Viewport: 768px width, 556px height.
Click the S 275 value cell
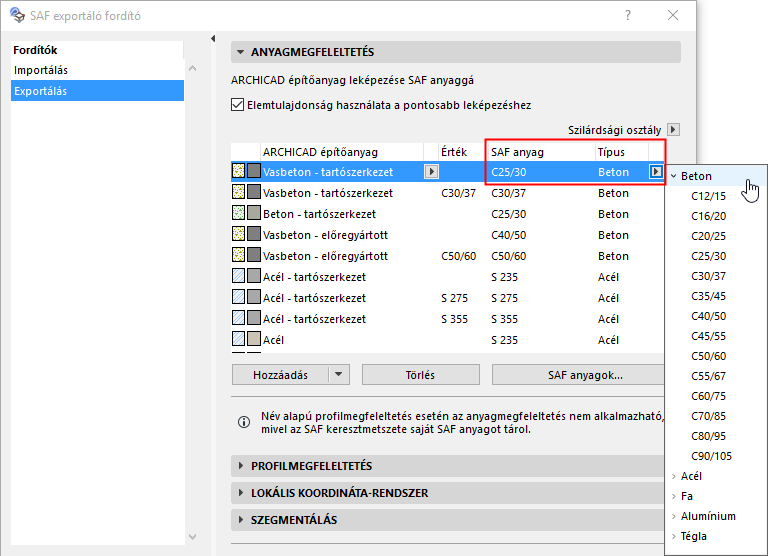[454, 298]
